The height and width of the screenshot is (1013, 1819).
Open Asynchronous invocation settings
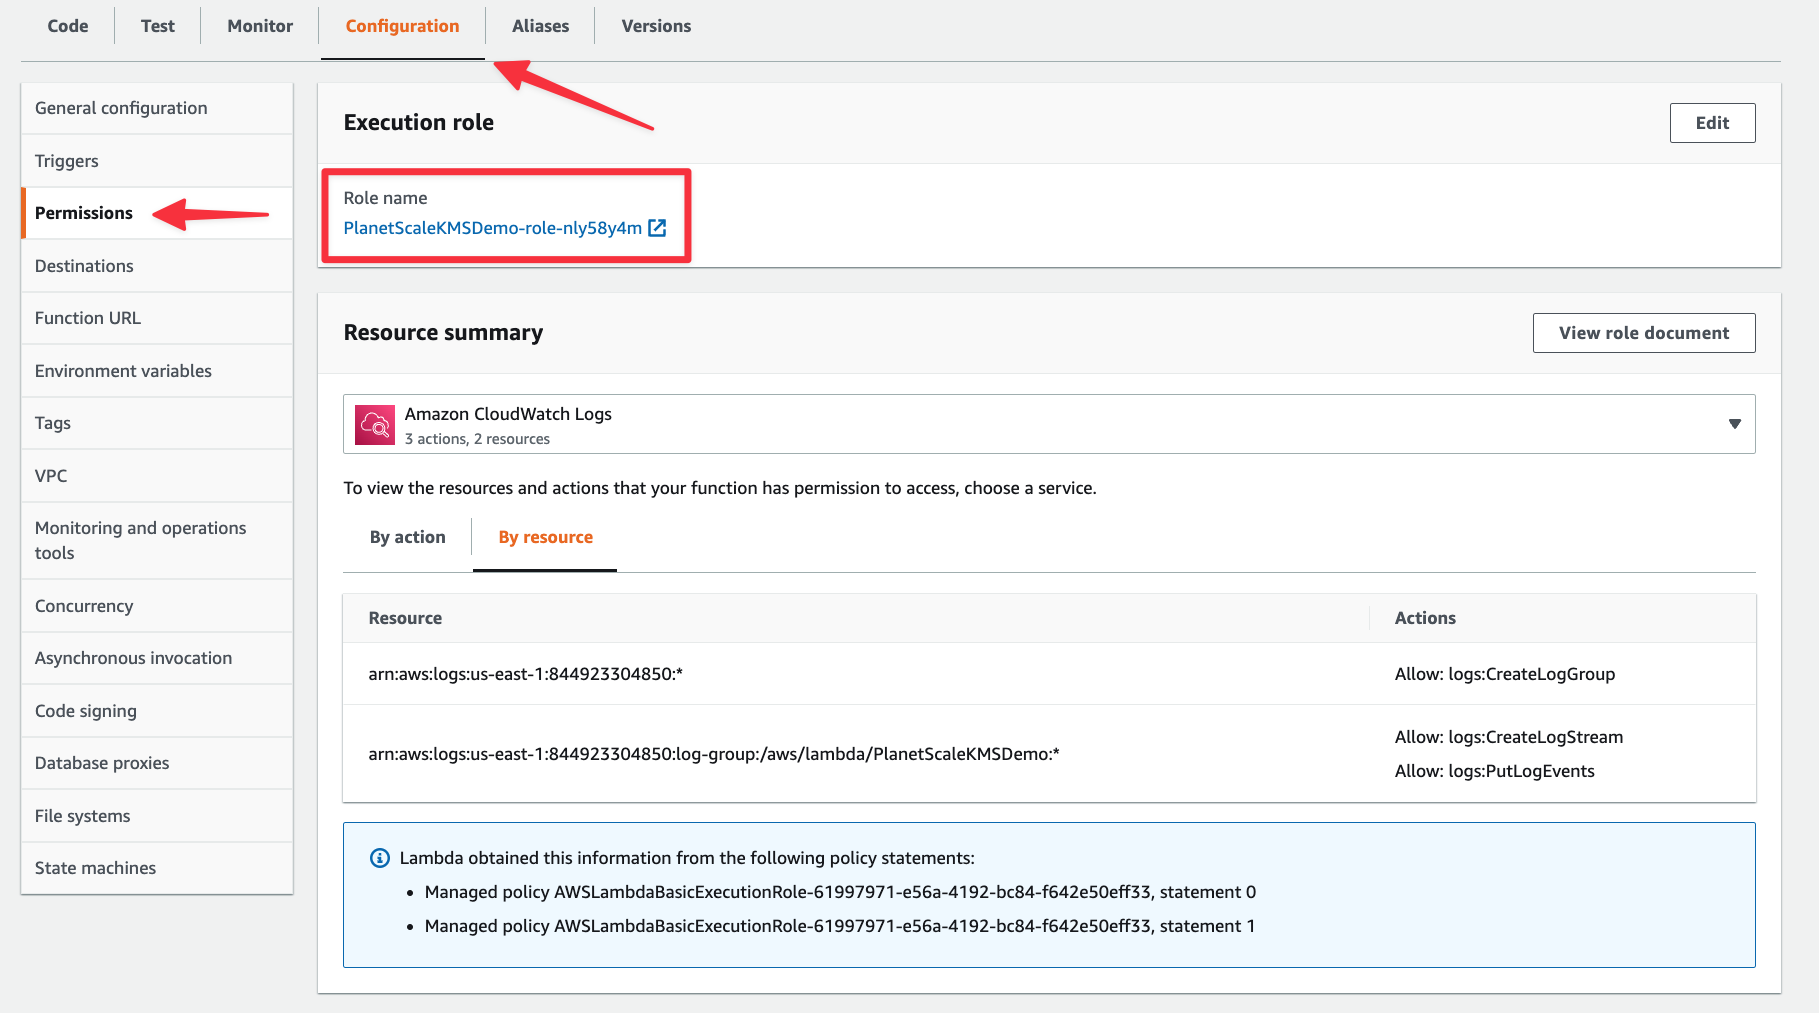157,658
